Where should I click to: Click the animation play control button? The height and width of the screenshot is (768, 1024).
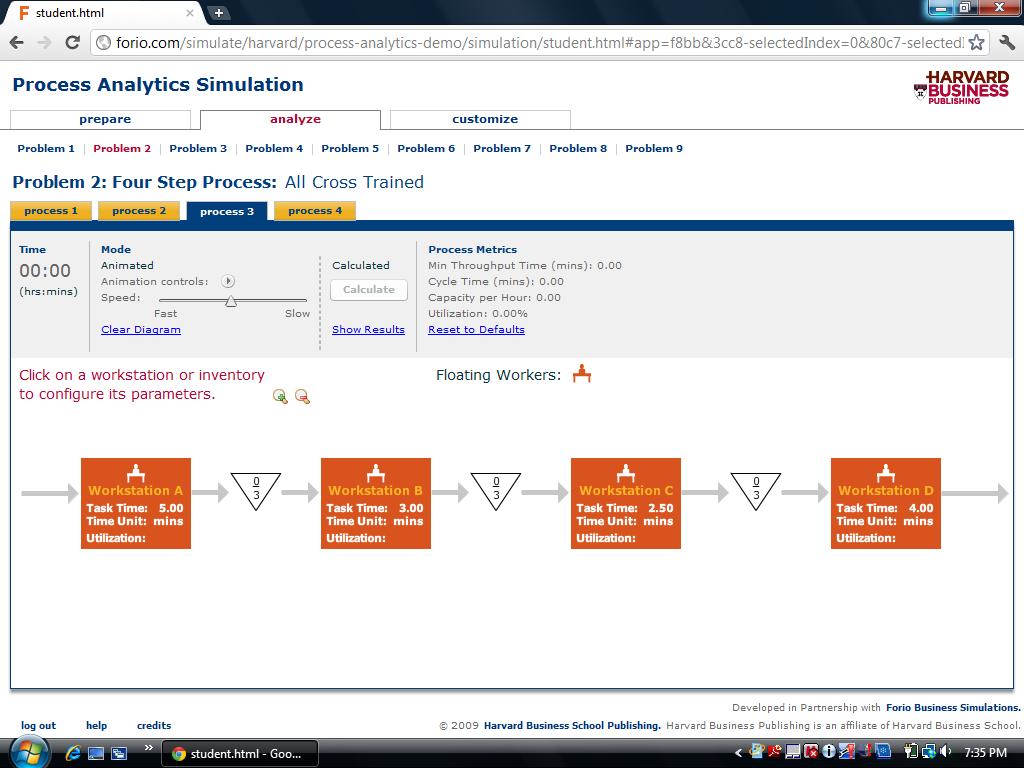click(227, 281)
